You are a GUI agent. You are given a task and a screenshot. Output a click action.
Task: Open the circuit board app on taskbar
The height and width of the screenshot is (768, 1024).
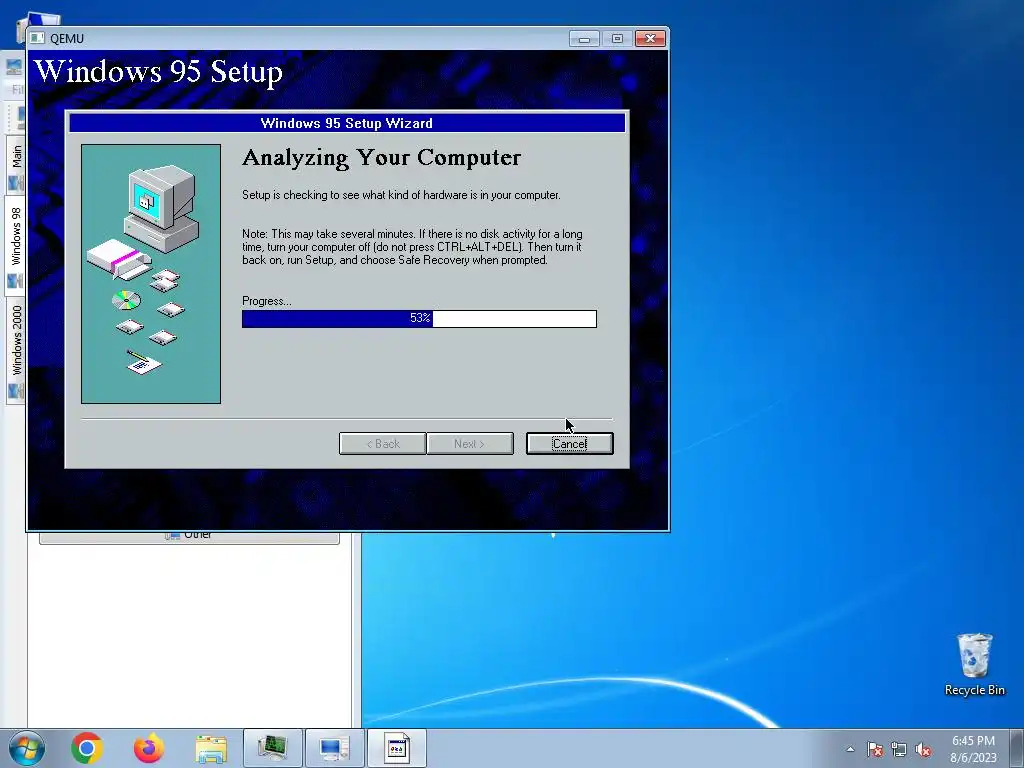click(x=272, y=748)
